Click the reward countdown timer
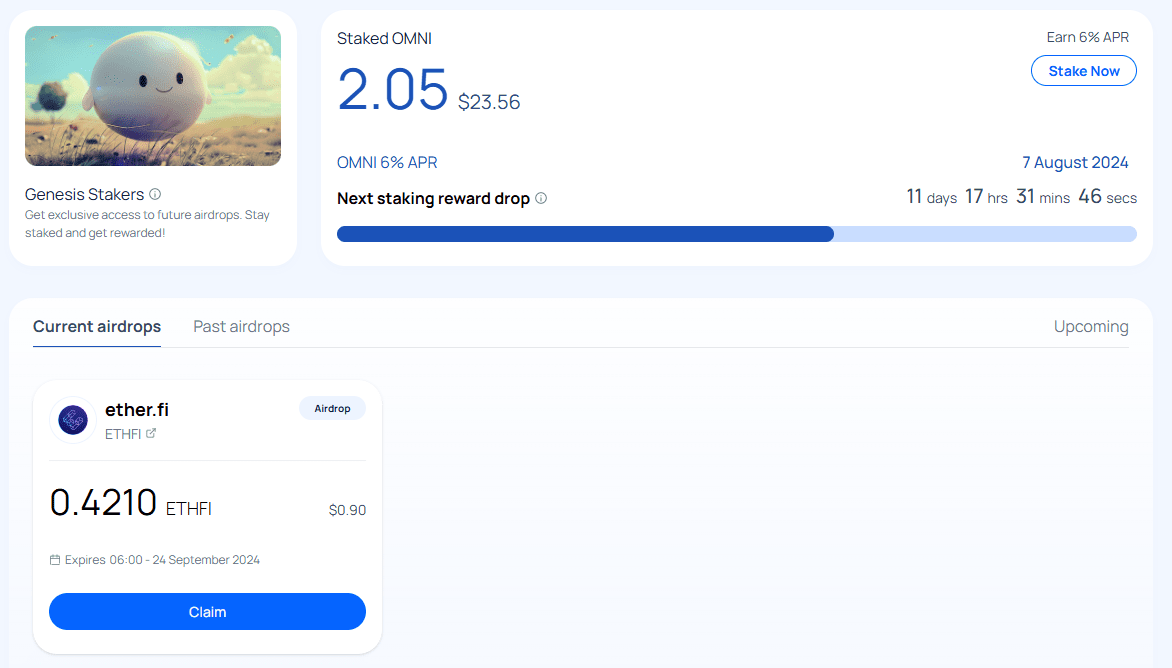This screenshot has height=668, width=1172. [1021, 197]
